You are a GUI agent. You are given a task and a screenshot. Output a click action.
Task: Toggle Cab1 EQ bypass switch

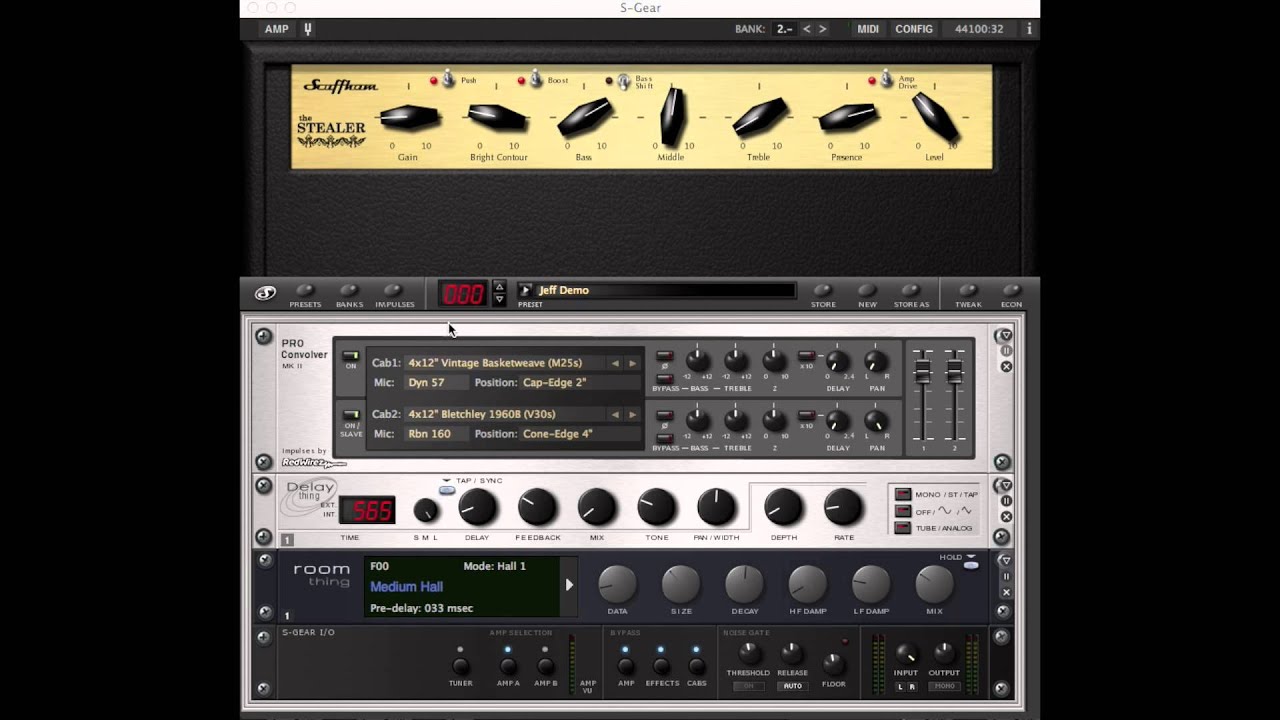(x=664, y=377)
